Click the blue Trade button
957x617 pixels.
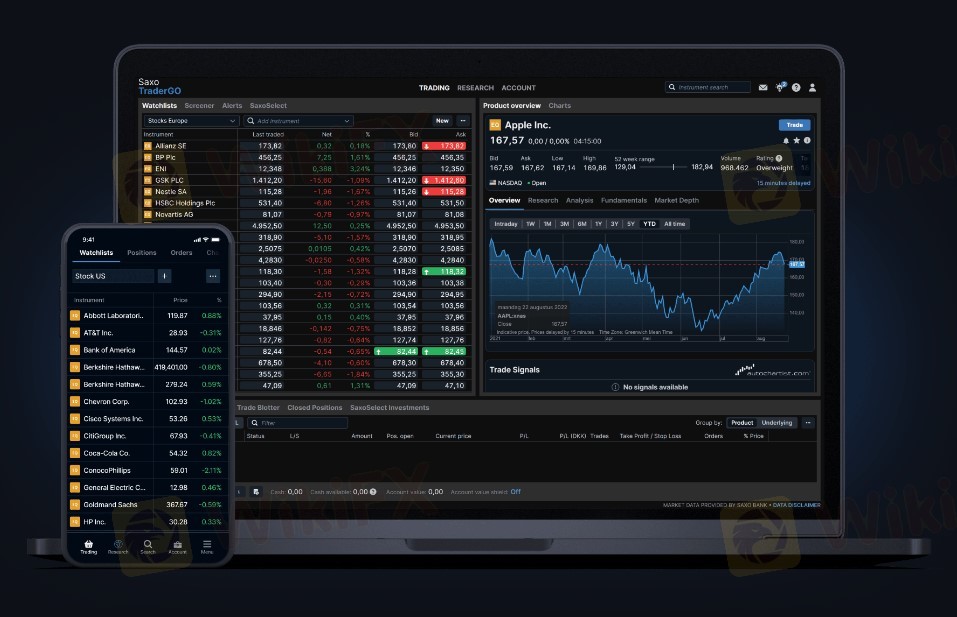pos(795,125)
